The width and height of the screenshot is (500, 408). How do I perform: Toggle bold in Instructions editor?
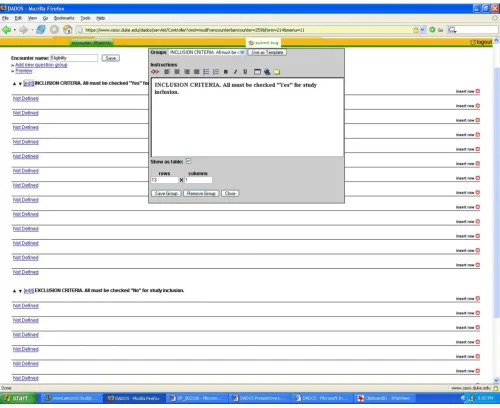pyautogui.click(x=226, y=72)
